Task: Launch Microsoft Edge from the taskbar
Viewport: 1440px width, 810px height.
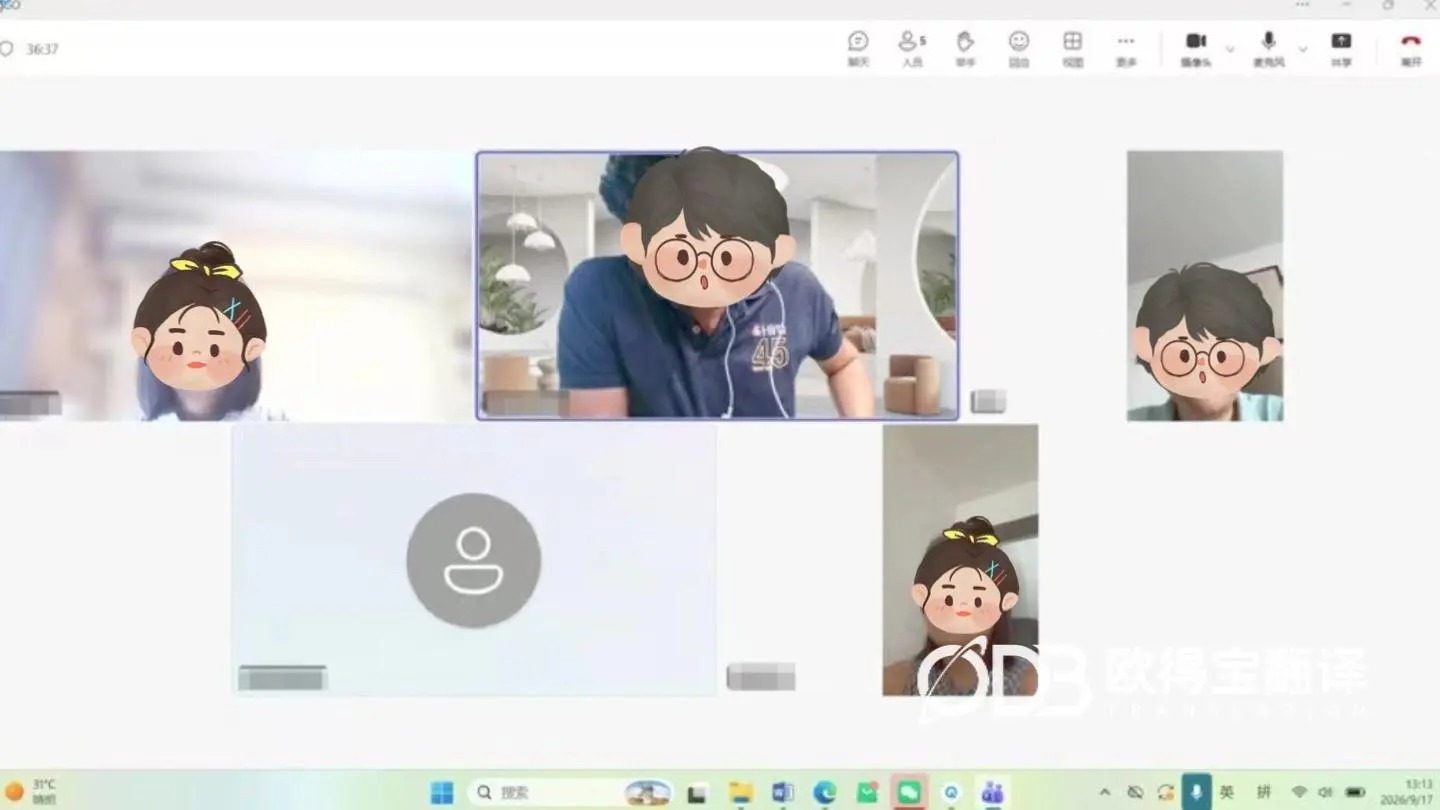Action: click(x=825, y=792)
